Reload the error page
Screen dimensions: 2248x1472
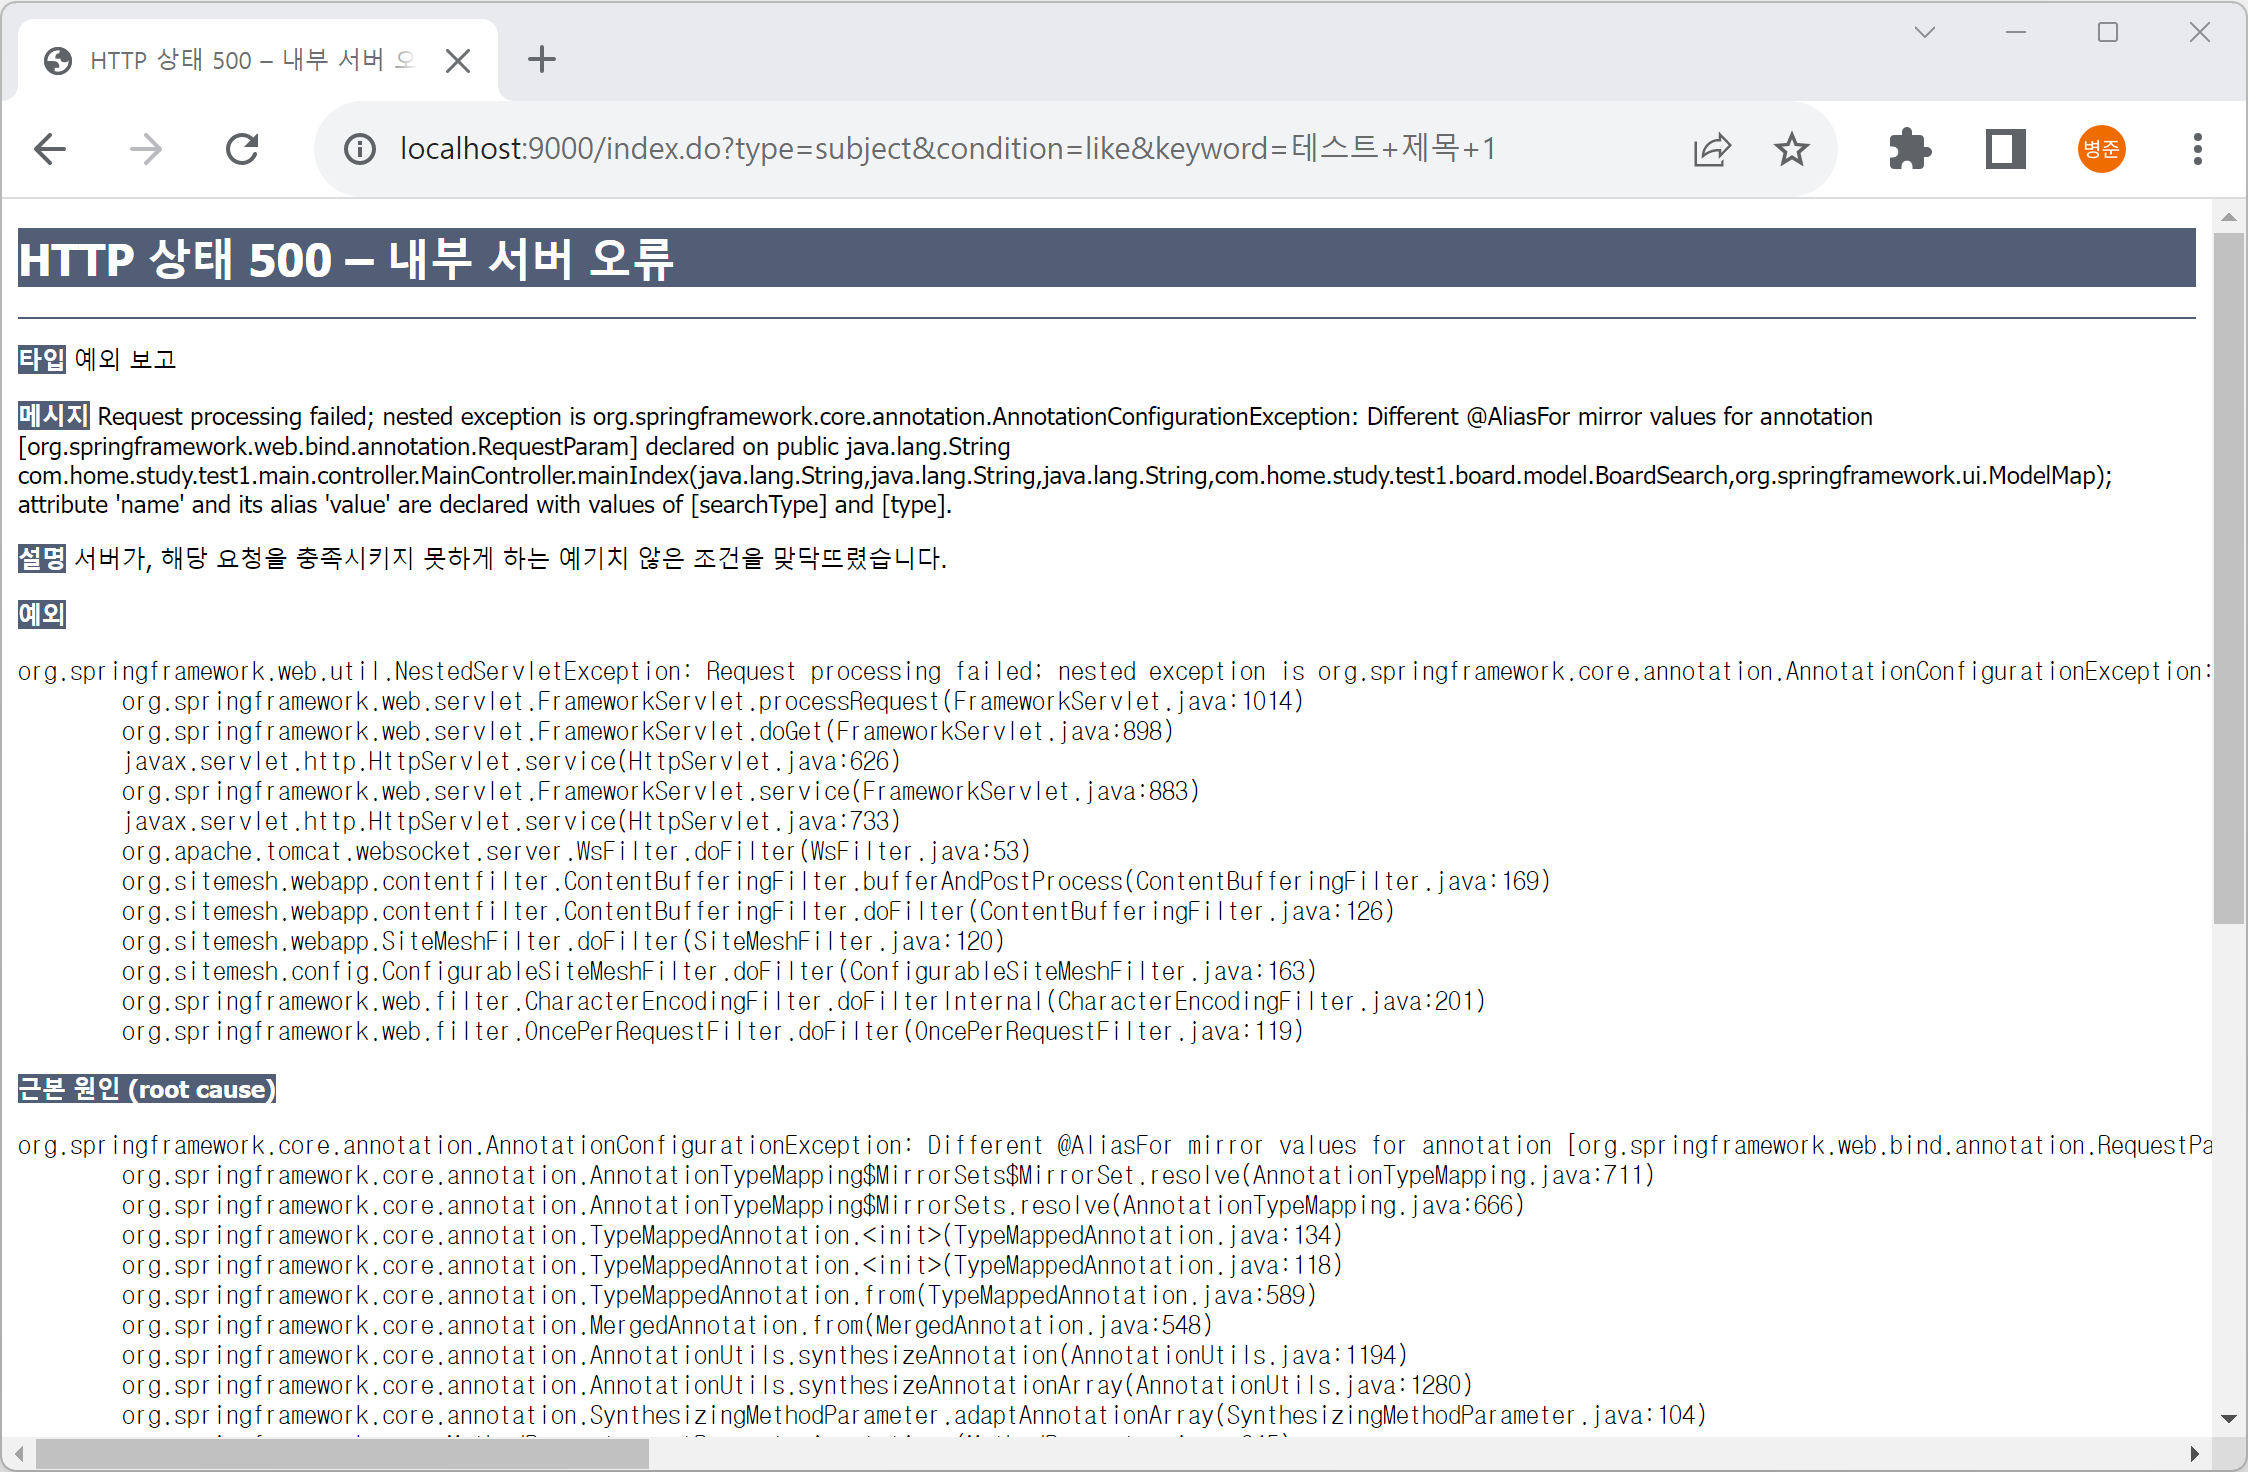(x=242, y=150)
